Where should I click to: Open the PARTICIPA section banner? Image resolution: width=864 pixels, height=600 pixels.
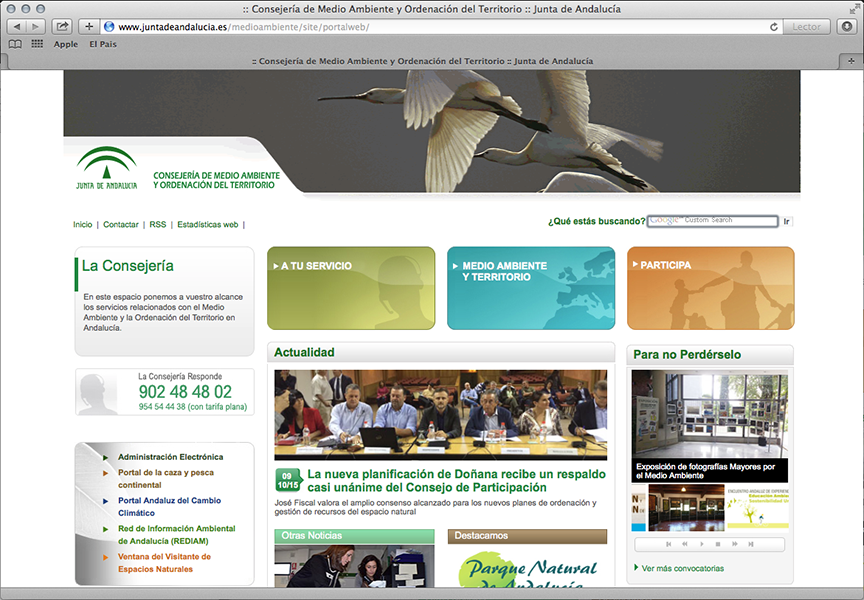710,288
